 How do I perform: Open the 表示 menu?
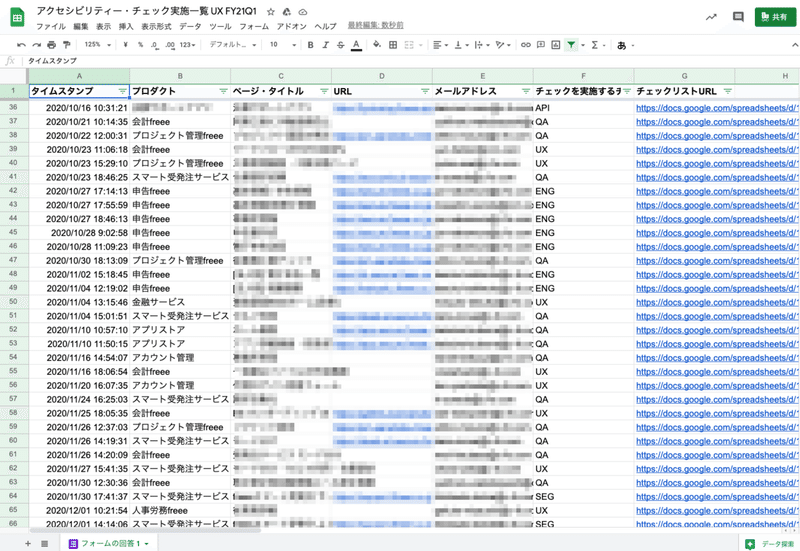coord(103,27)
